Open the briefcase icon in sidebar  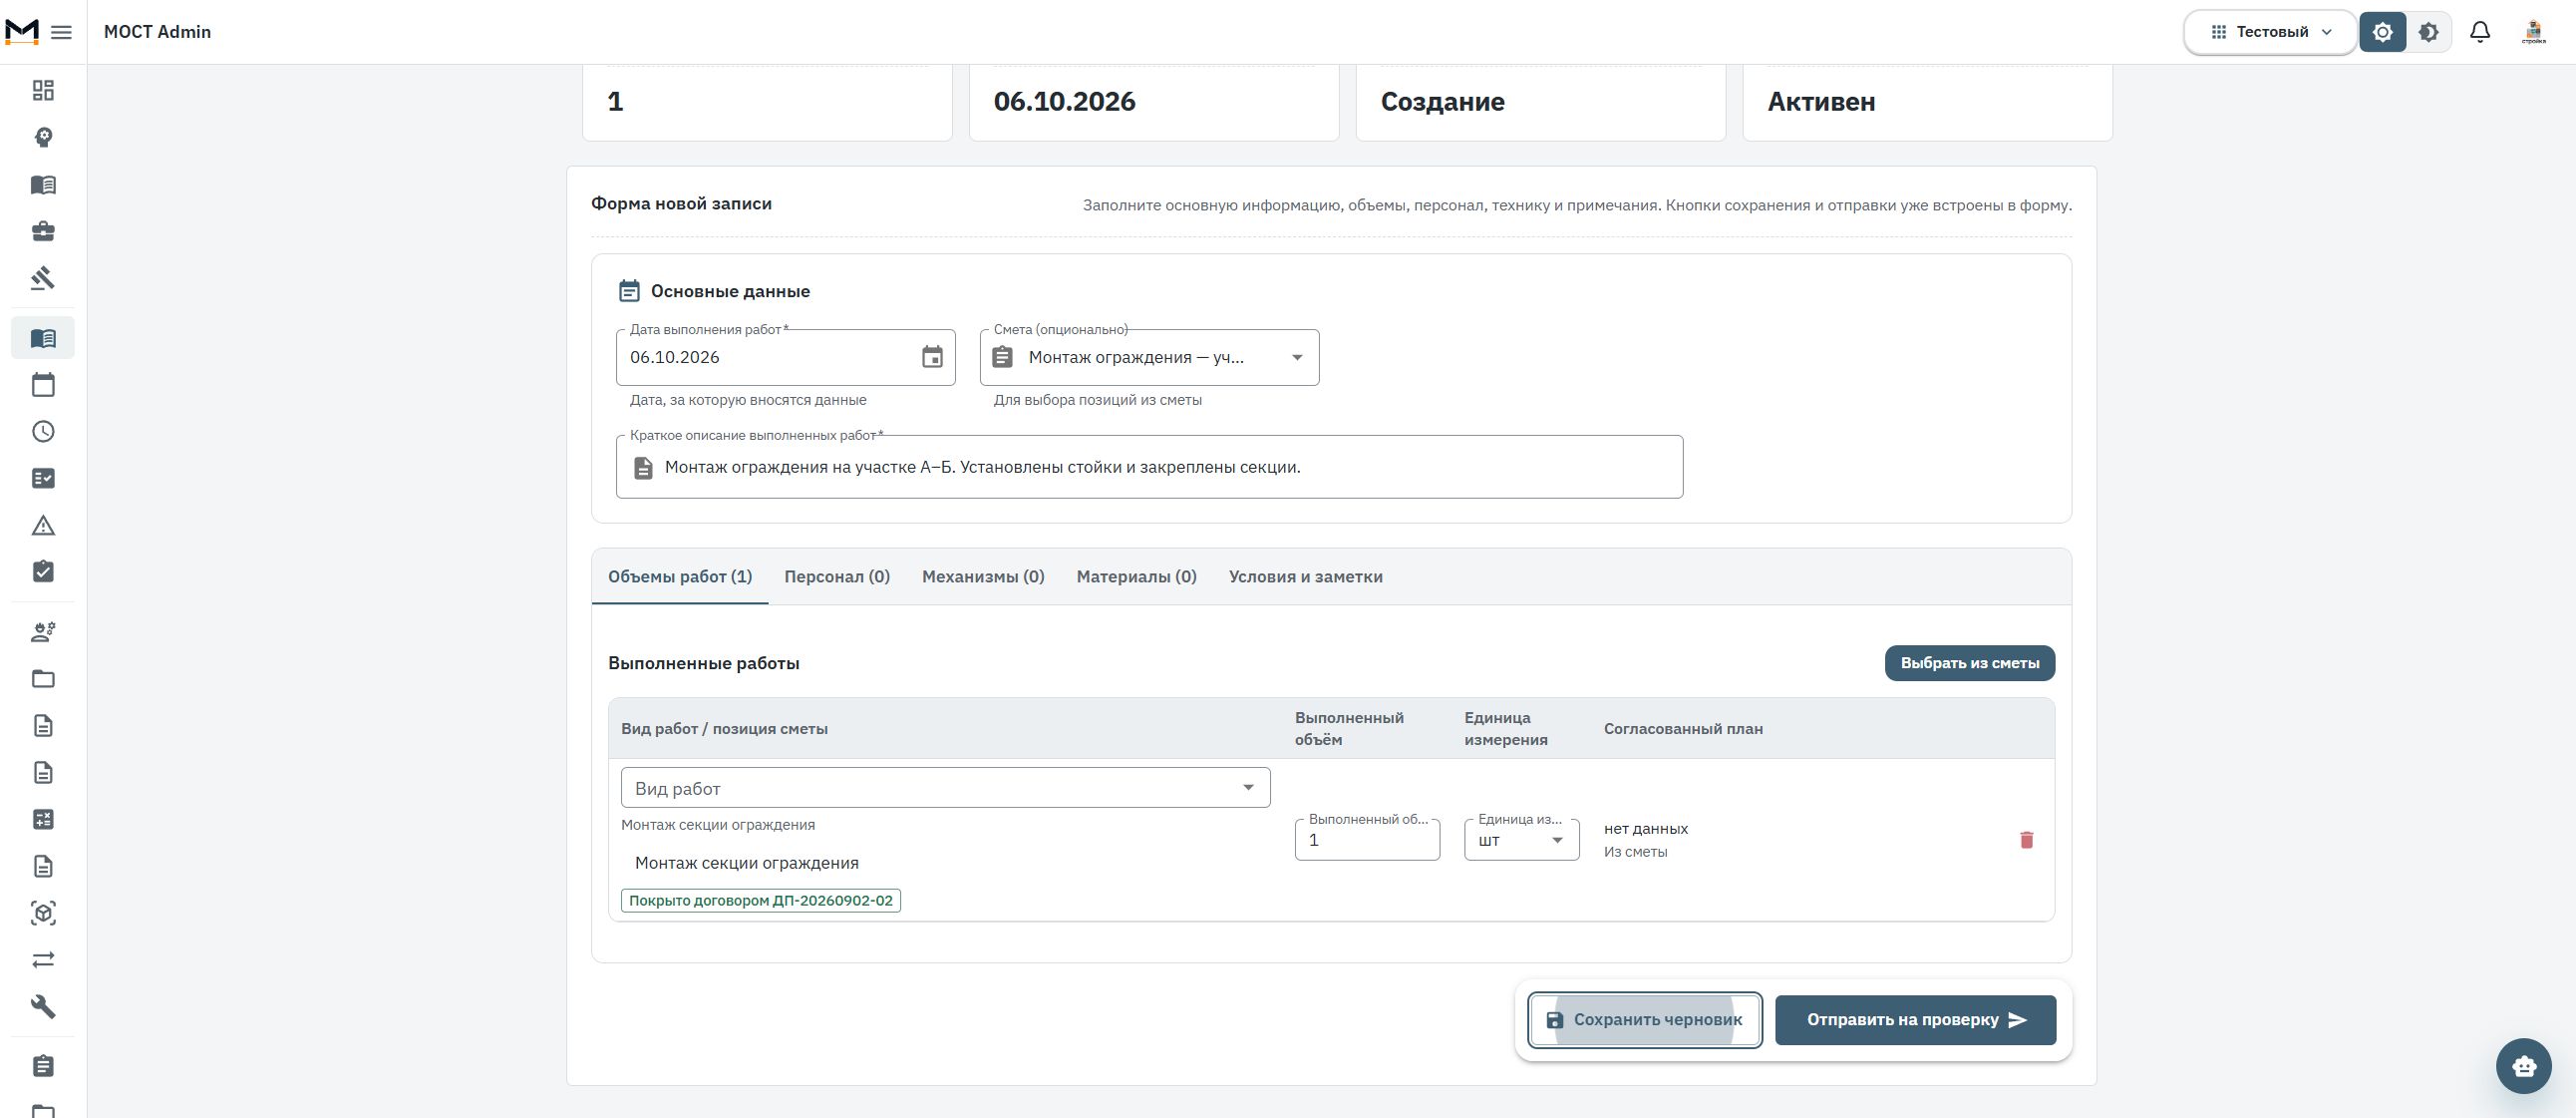(x=43, y=232)
